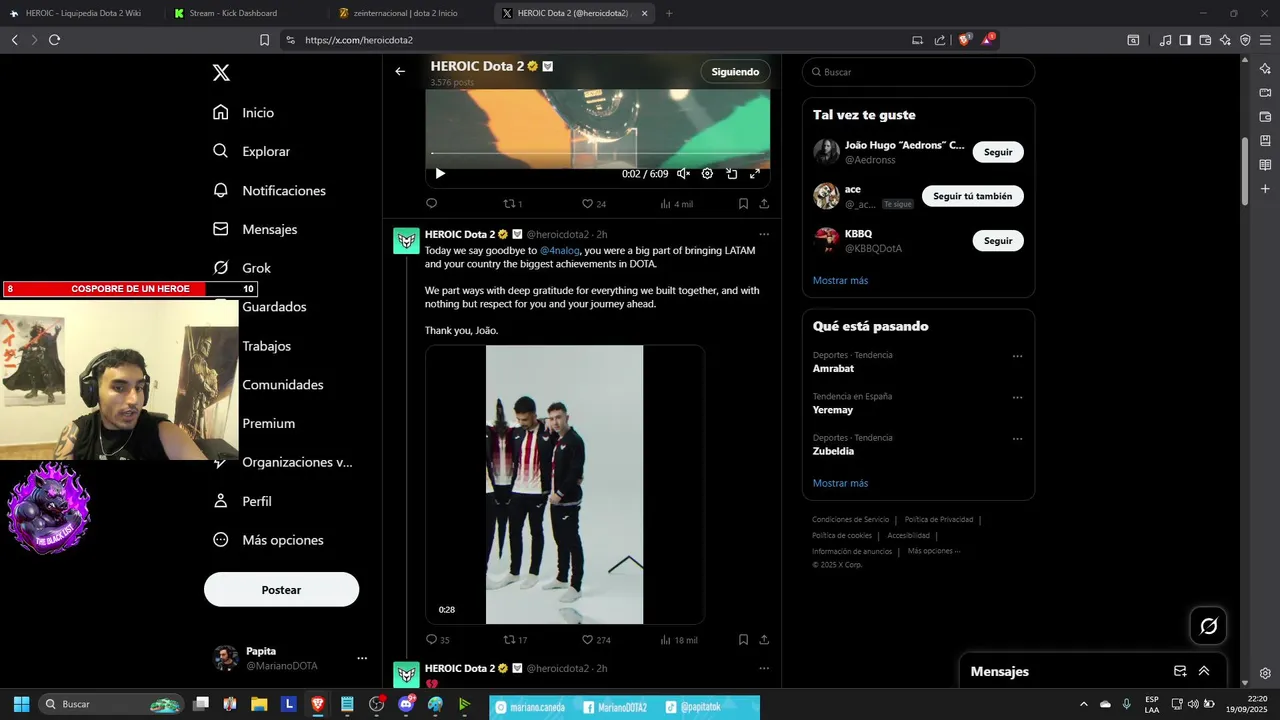Follow KBBQ with Seguir button
The height and width of the screenshot is (720, 1280).
998,241
